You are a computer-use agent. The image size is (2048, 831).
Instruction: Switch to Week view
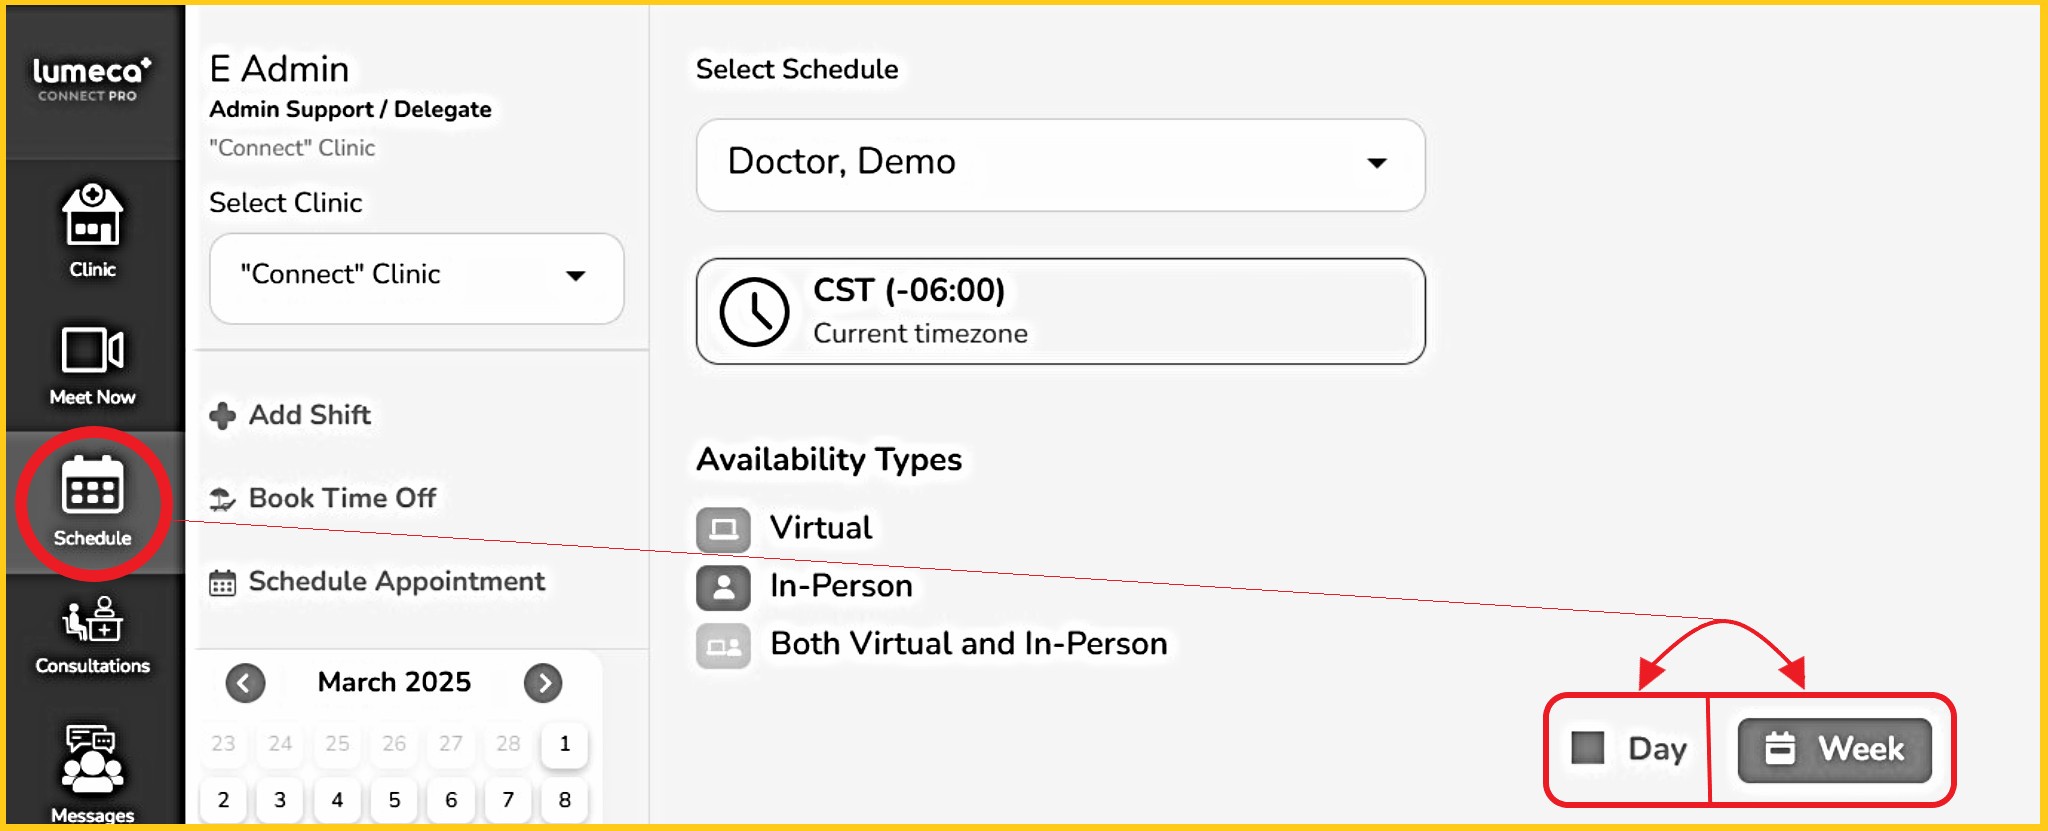tap(1834, 749)
